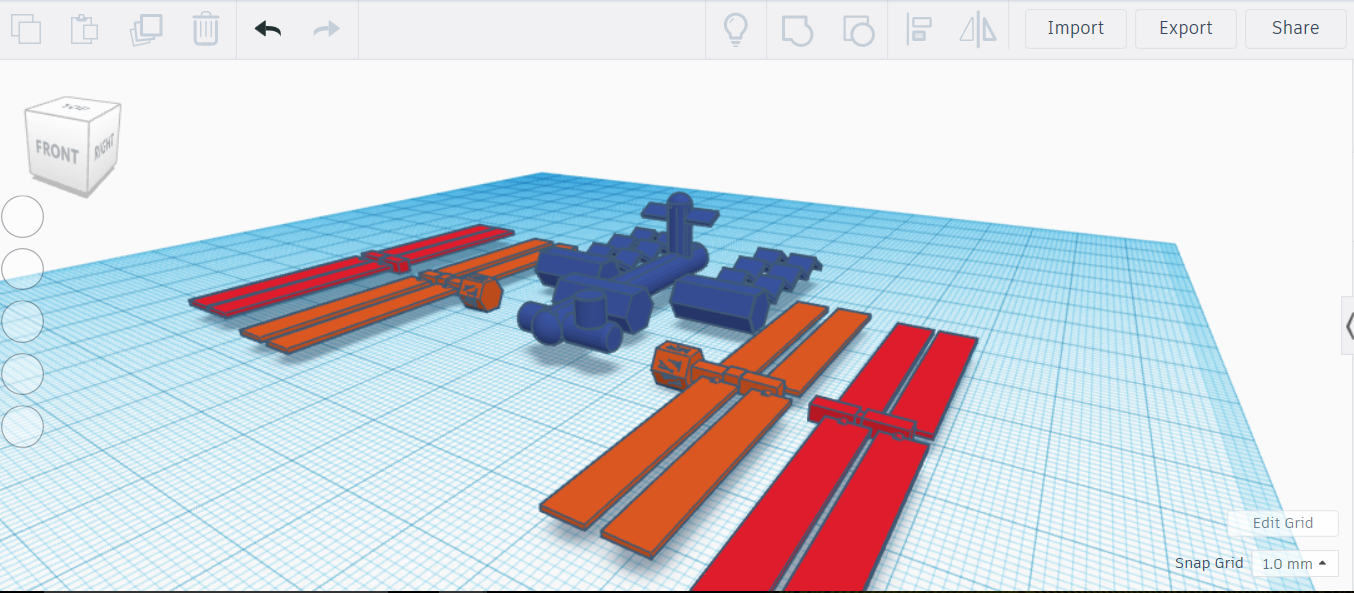1354x593 pixels.
Task: Click the FRONT face of view cube
Action: (57, 152)
